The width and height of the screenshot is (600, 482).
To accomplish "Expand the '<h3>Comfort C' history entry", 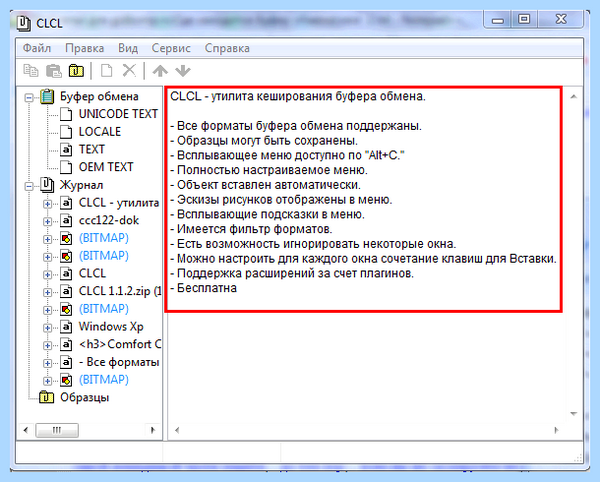I will (47, 345).
